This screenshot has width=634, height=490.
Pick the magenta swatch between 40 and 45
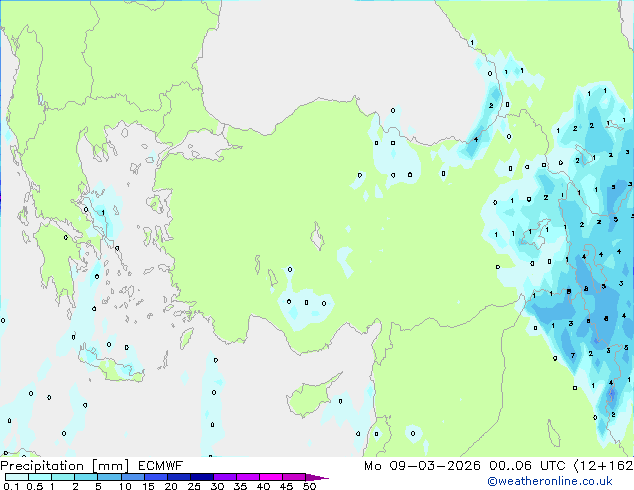click(x=271, y=477)
